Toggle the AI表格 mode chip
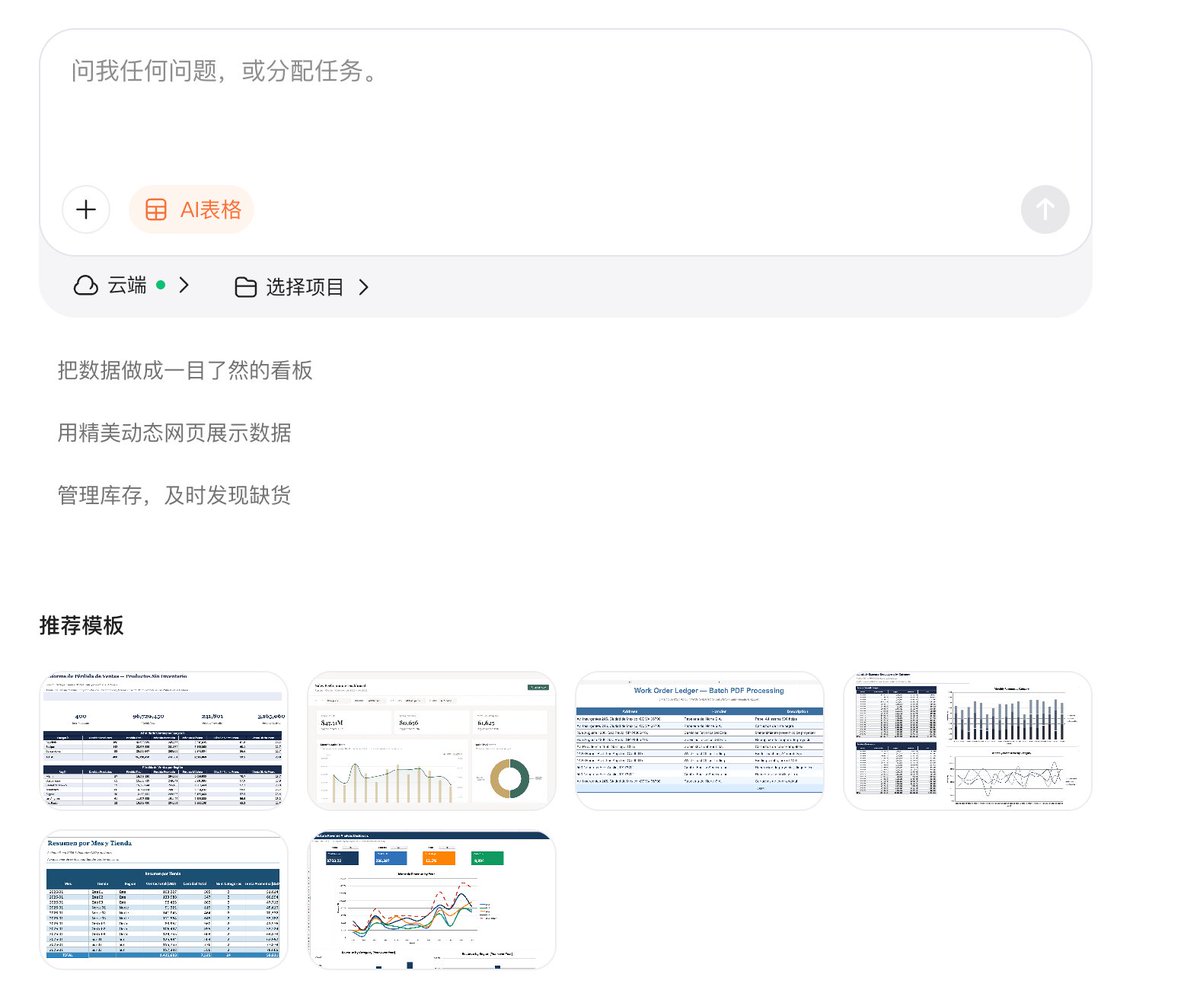This screenshot has height=990, width=1200. point(192,210)
